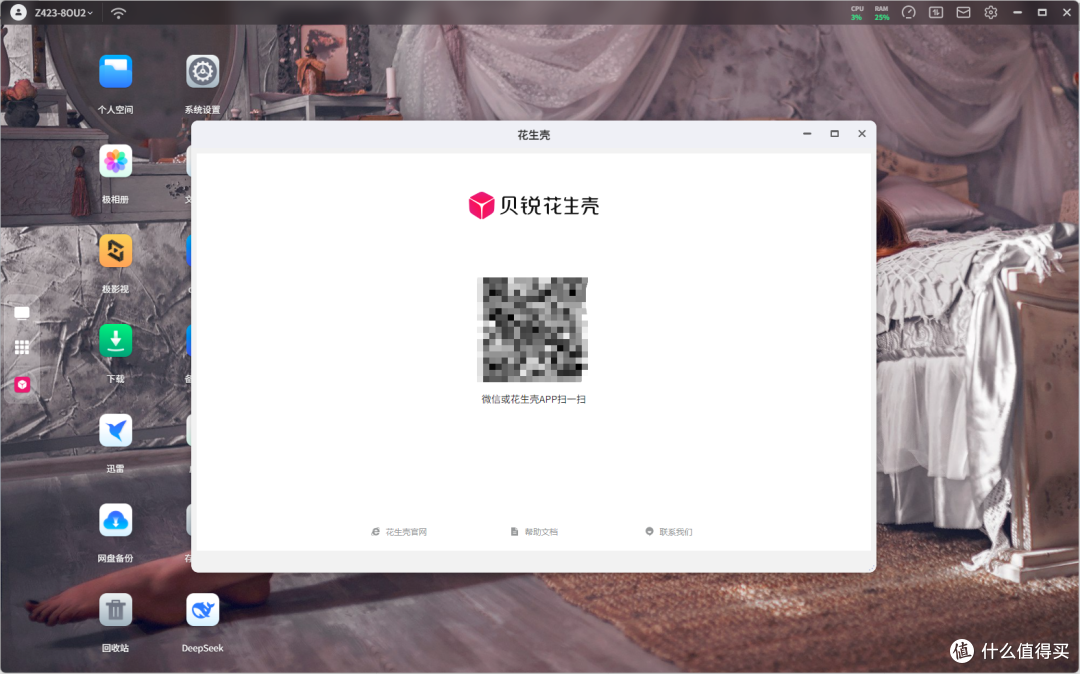
Task: Open 网盘备份 cloud backup app
Action: tap(115, 520)
